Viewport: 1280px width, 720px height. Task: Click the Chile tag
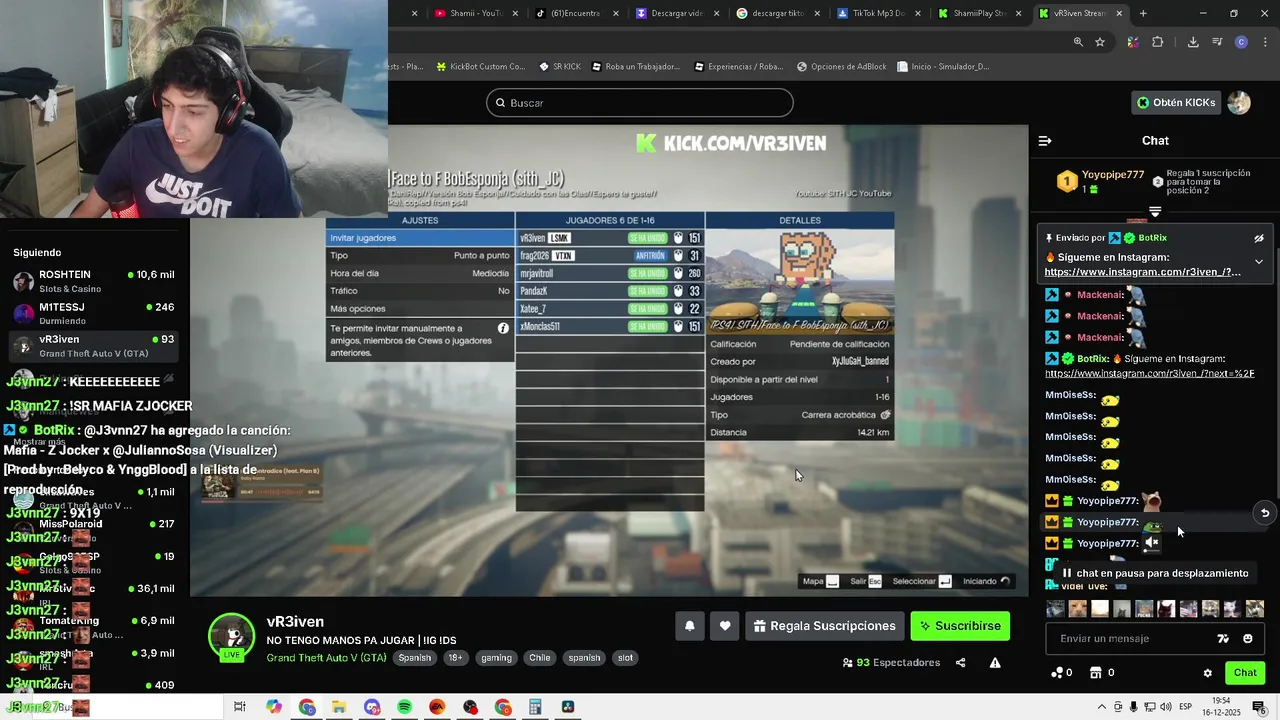click(540, 658)
